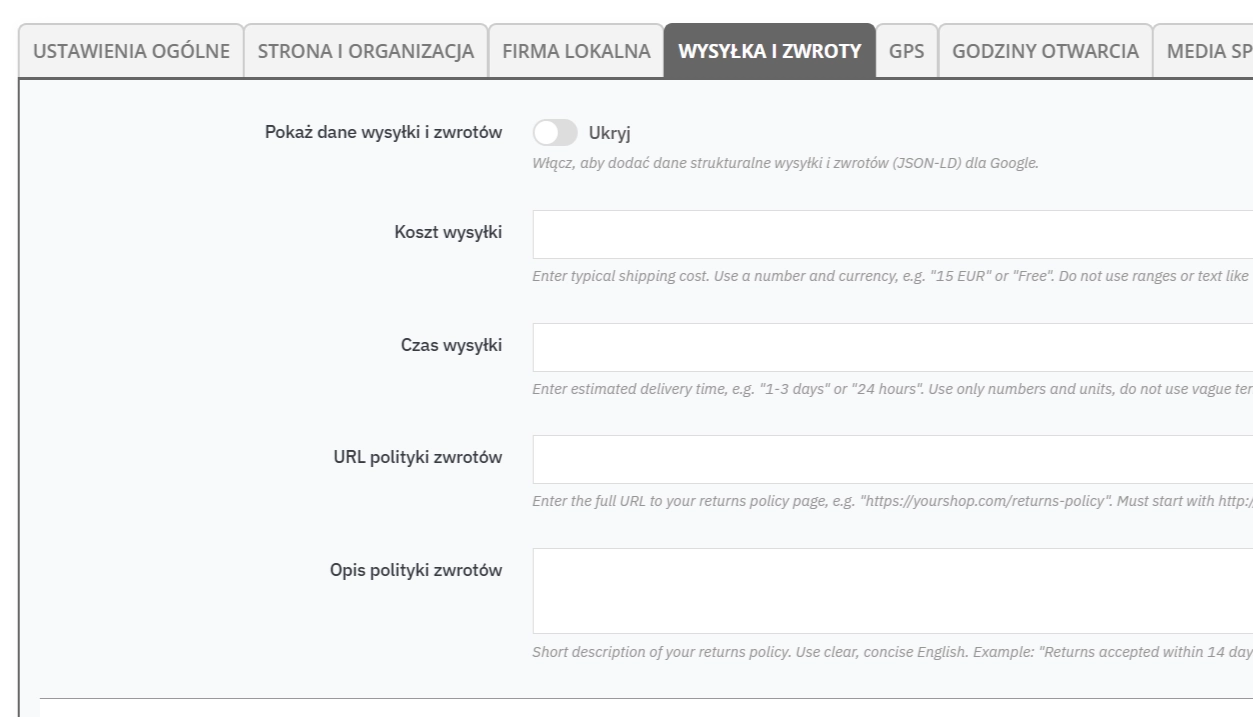
Task: Click the Opis polityki zwrotów label
Action: click(416, 570)
